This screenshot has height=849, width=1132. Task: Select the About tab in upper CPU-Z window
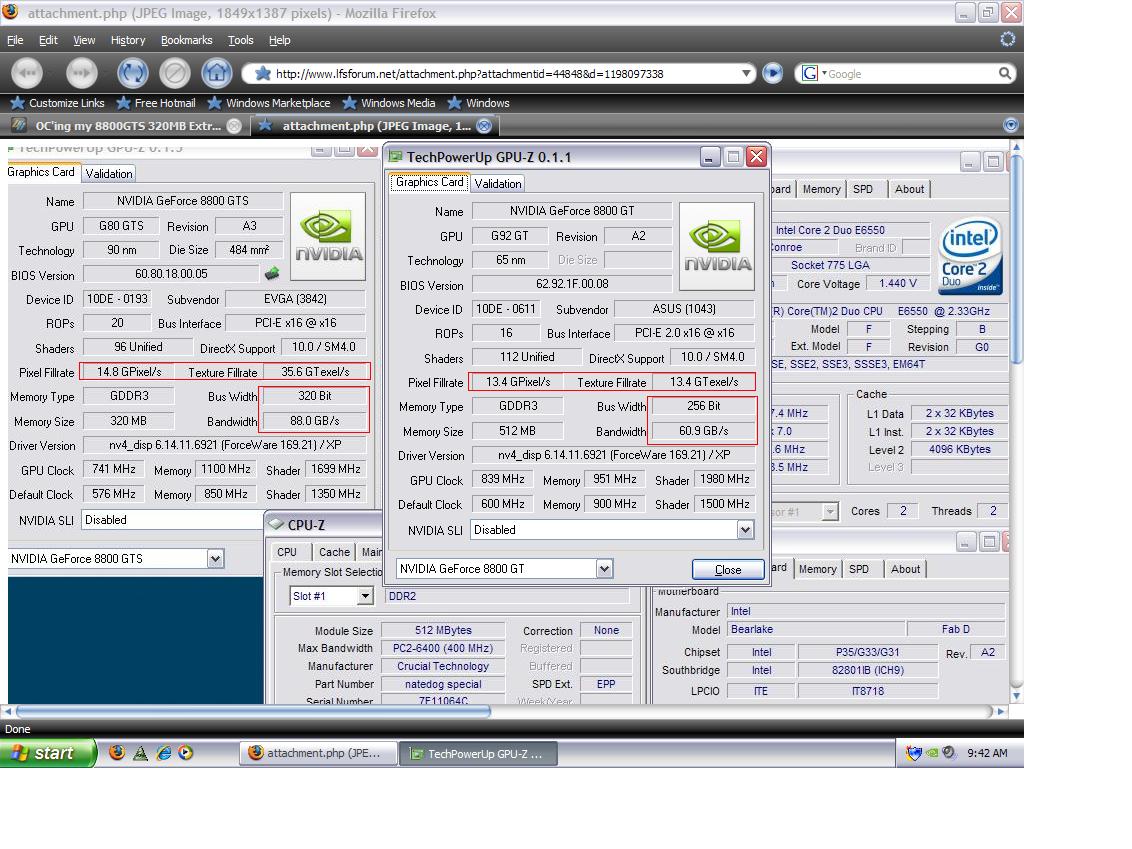(x=910, y=189)
